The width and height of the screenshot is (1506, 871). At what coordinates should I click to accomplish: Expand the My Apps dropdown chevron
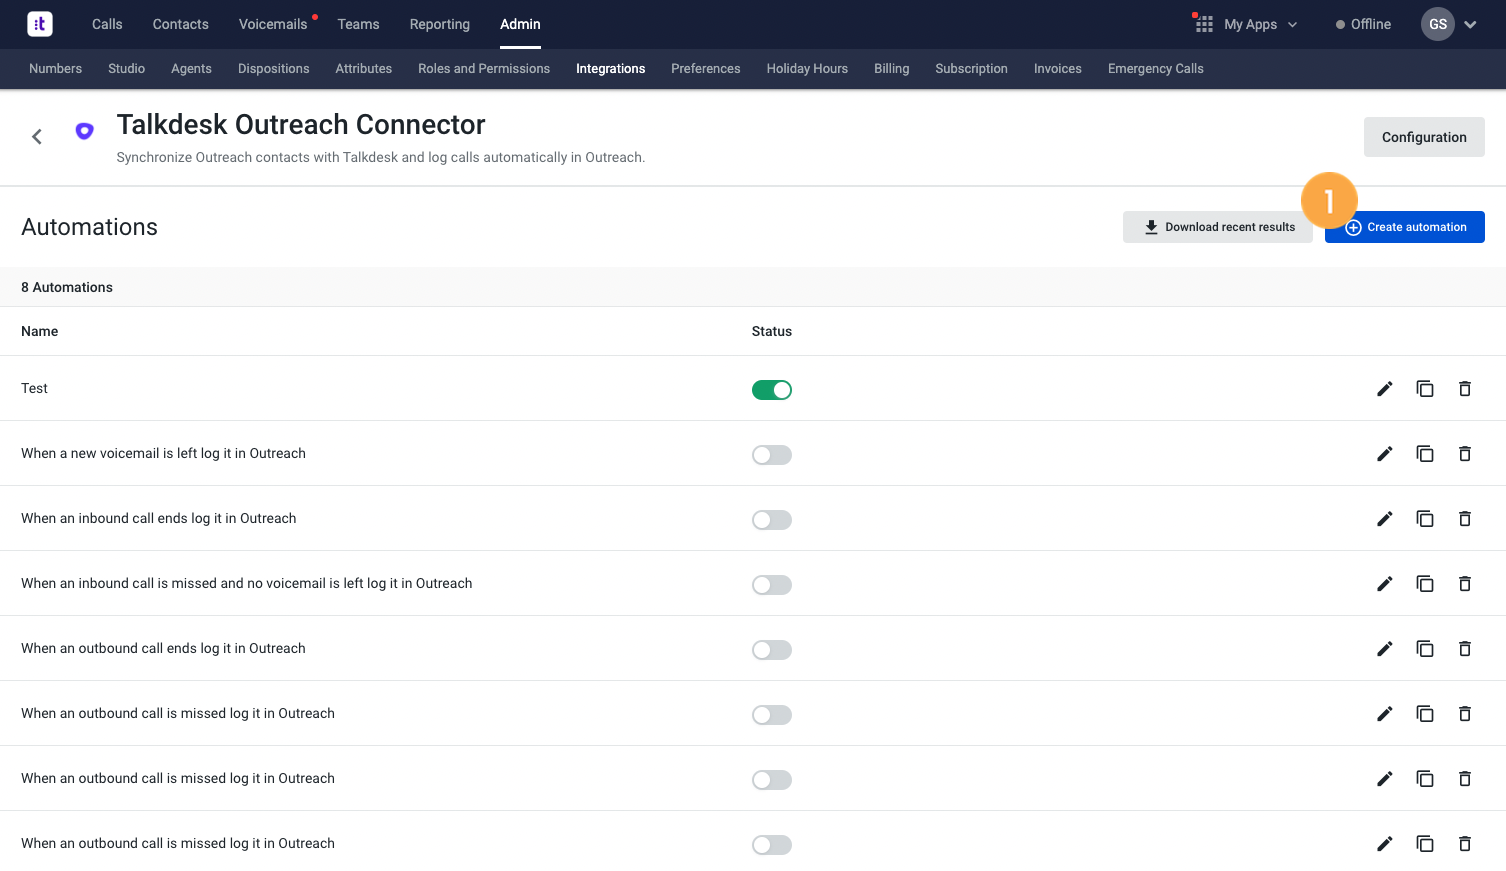pyautogui.click(x=1292, y=25)
